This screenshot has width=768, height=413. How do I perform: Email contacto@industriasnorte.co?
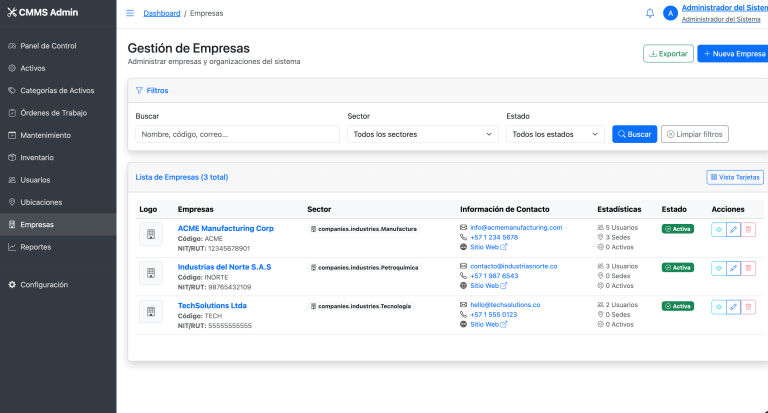click(x=514, y=266)
